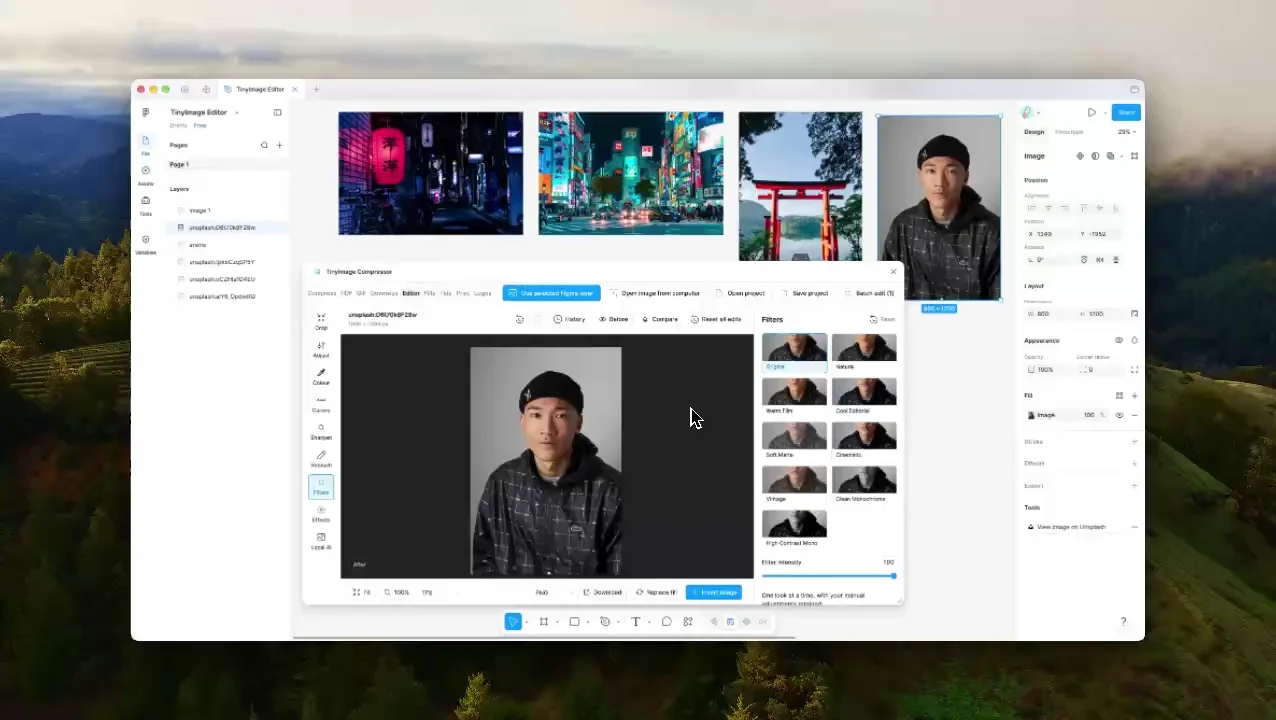Toggle Before view in the plugin
The width and height of the screenshot is (1276, 720).
tap(613, 319)
